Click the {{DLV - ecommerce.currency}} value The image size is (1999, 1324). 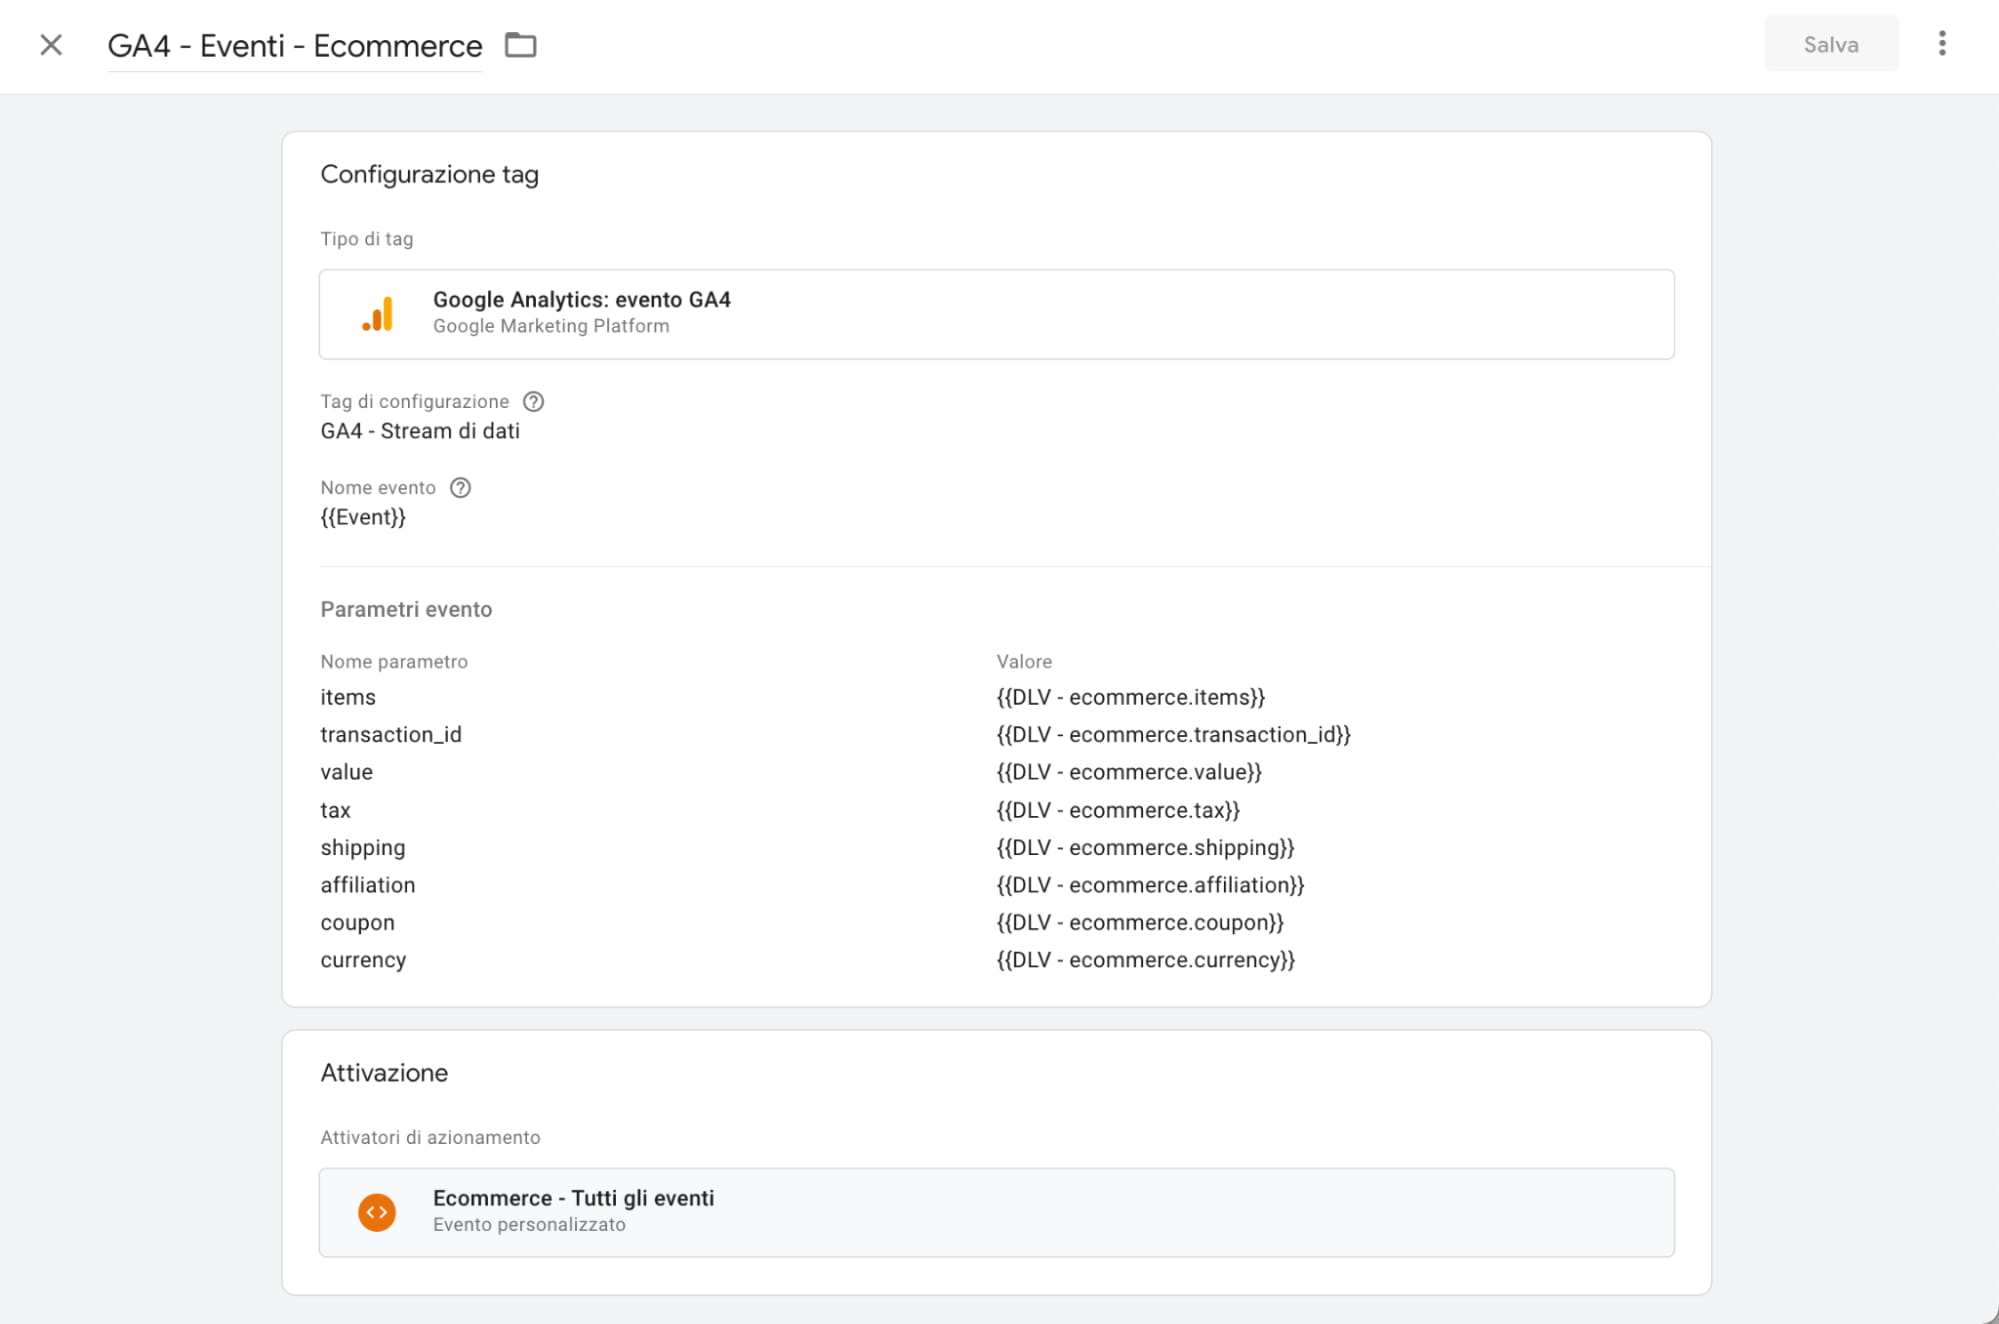click(1146, 960)
